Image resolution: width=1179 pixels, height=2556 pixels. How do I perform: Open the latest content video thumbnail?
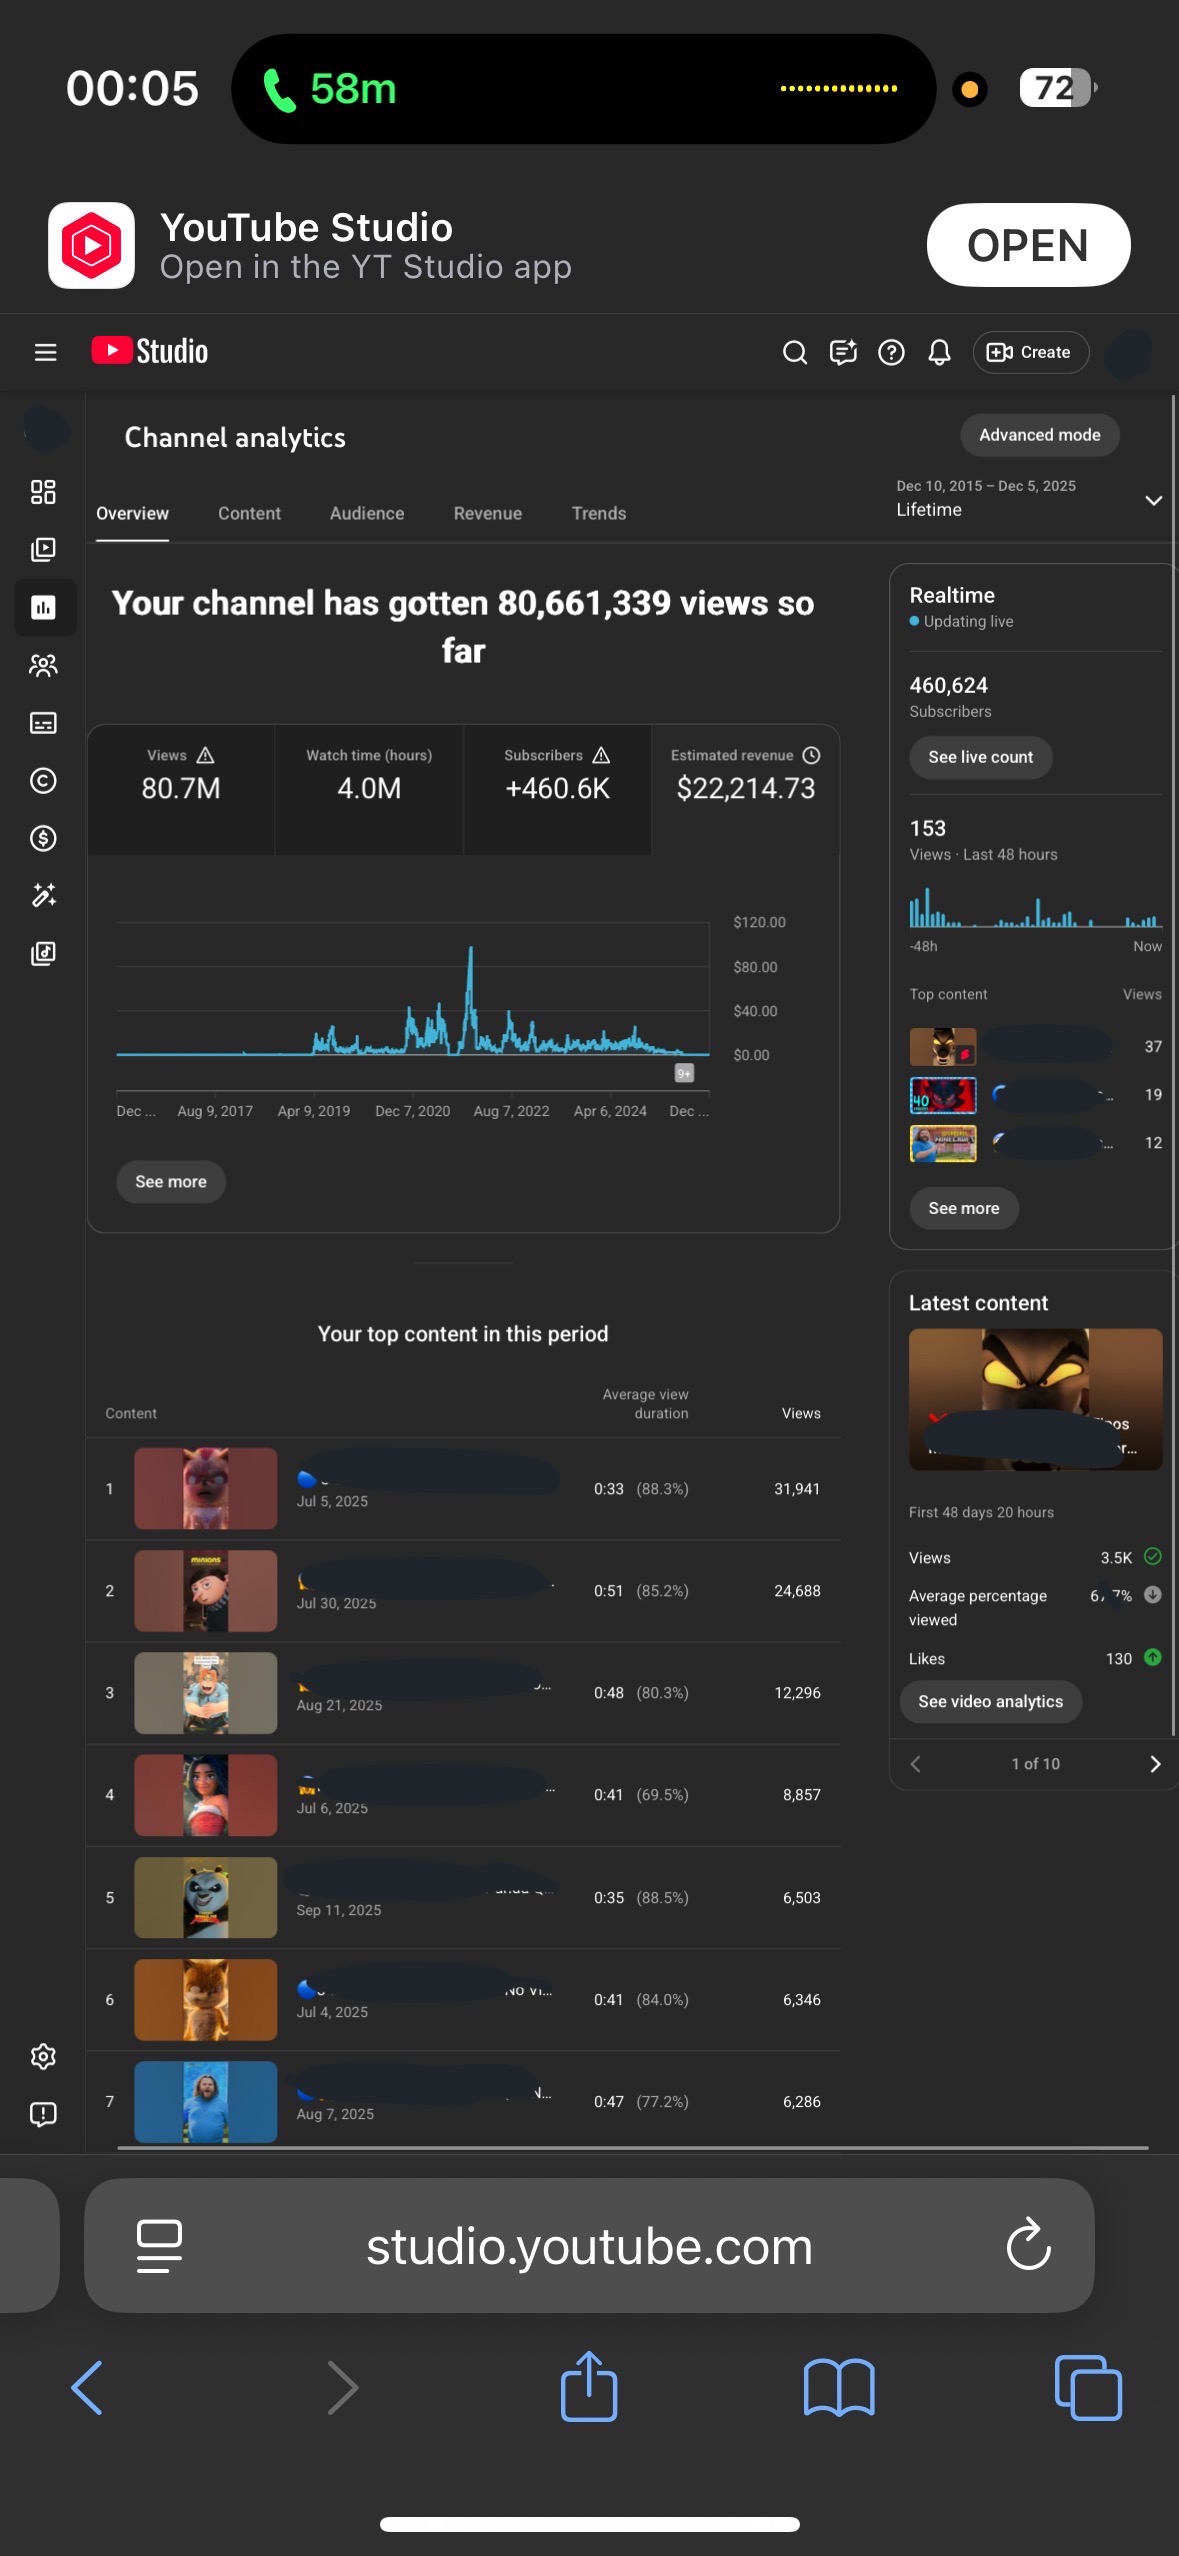click(1035, 1398)
